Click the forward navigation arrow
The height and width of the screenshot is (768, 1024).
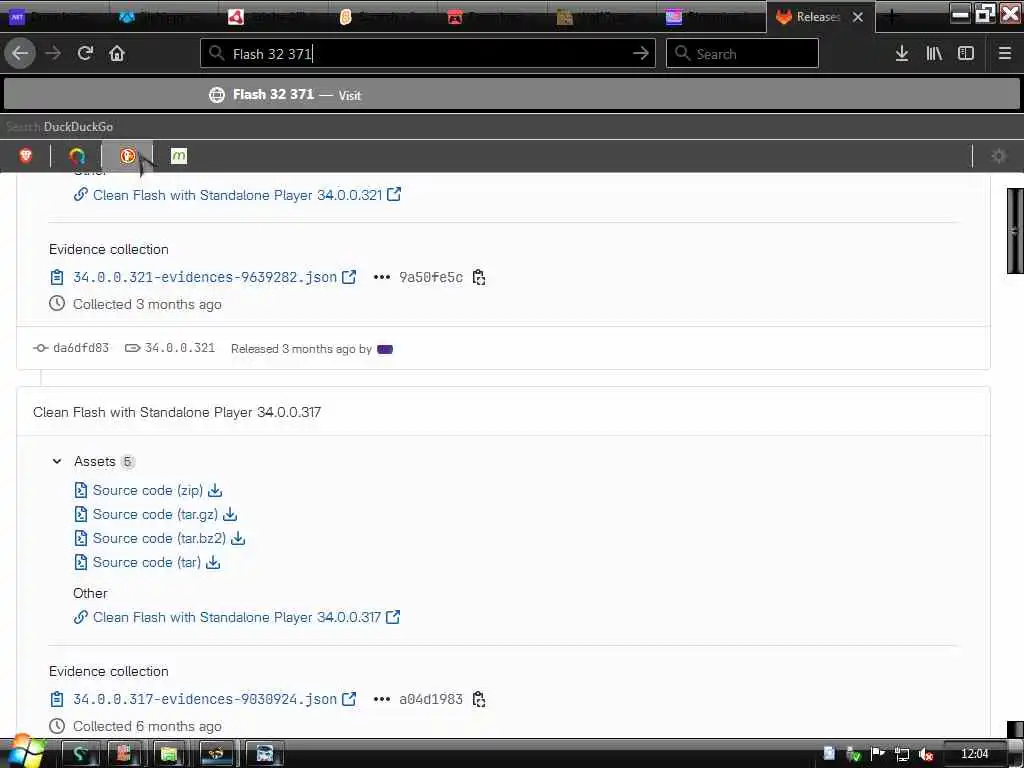[53, 54]
